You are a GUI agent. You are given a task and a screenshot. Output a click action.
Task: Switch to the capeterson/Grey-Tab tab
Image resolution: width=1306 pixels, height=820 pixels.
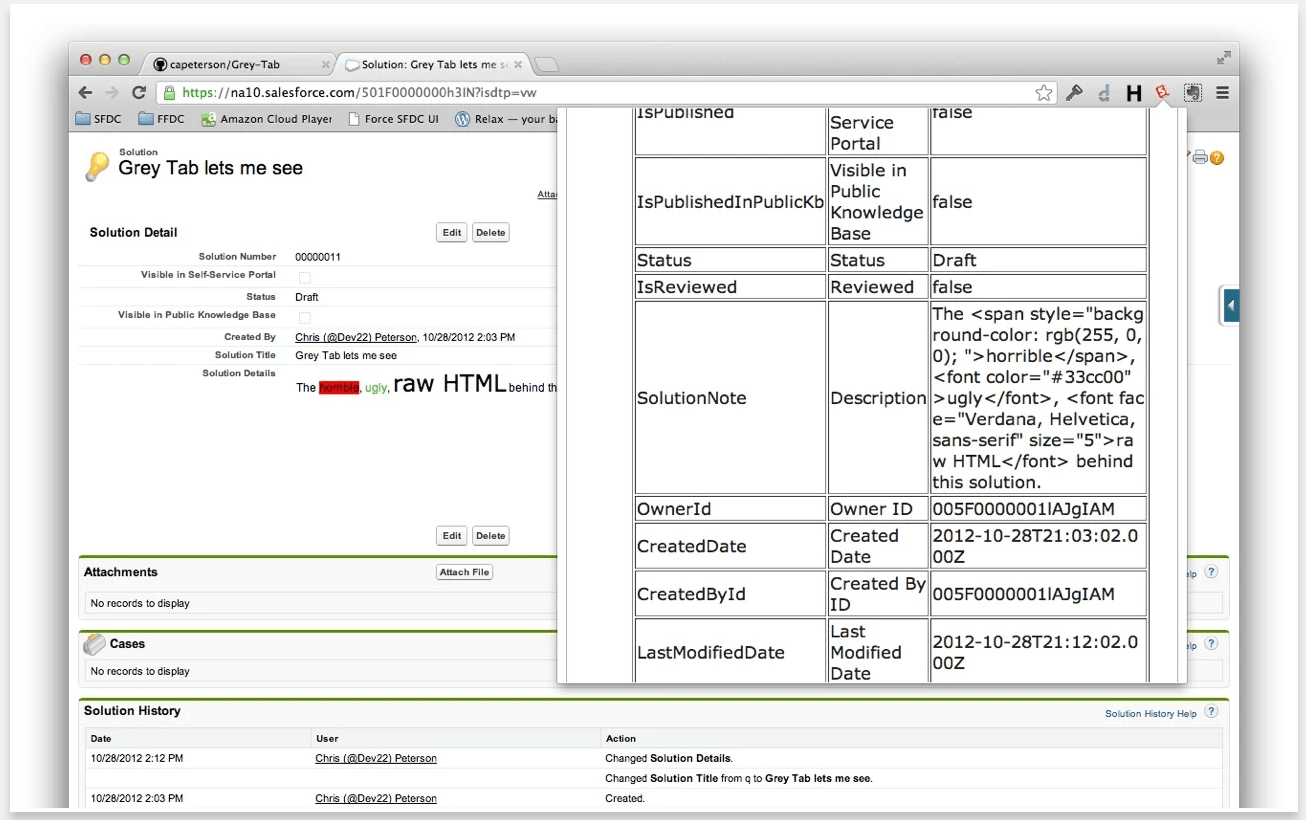coord(238,64)
